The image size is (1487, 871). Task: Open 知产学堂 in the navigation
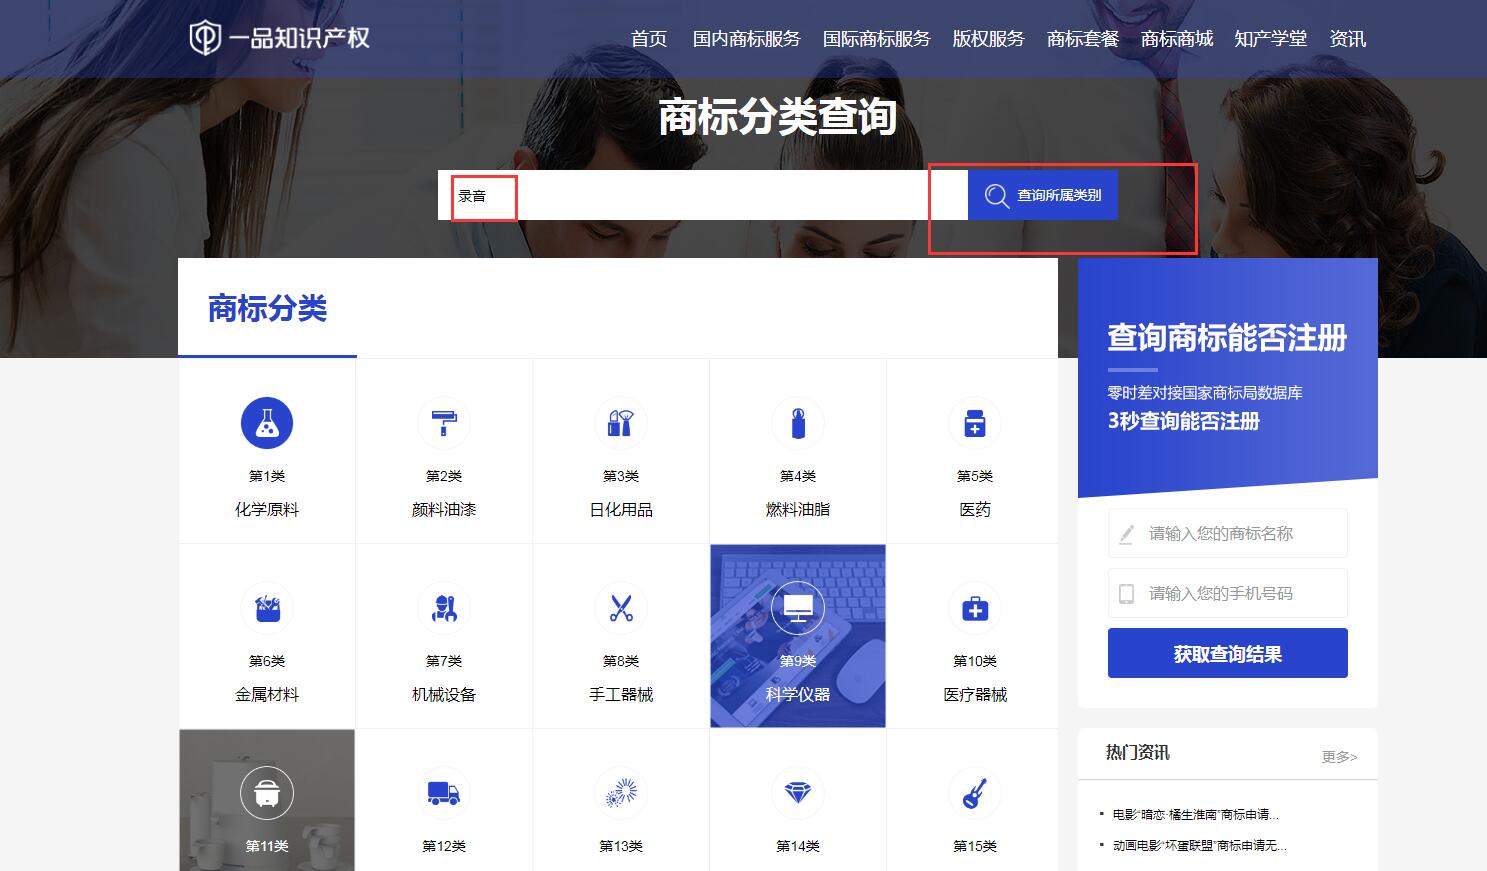[x=1271, y=39]
